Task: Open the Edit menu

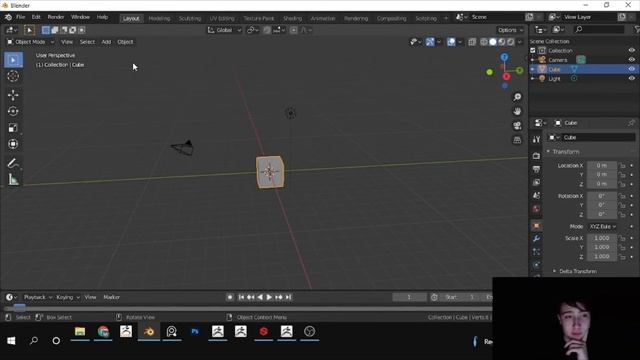Action: [36, 17]
